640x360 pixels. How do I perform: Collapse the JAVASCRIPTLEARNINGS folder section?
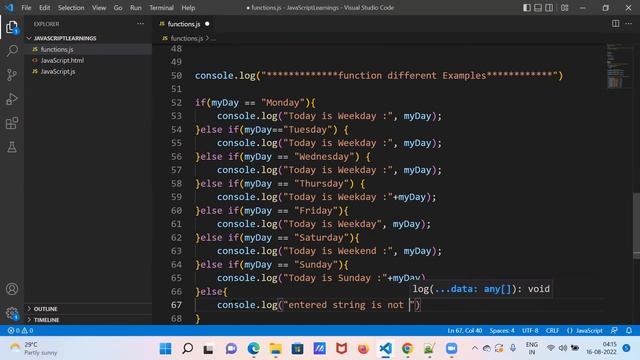tap(64, 38)
